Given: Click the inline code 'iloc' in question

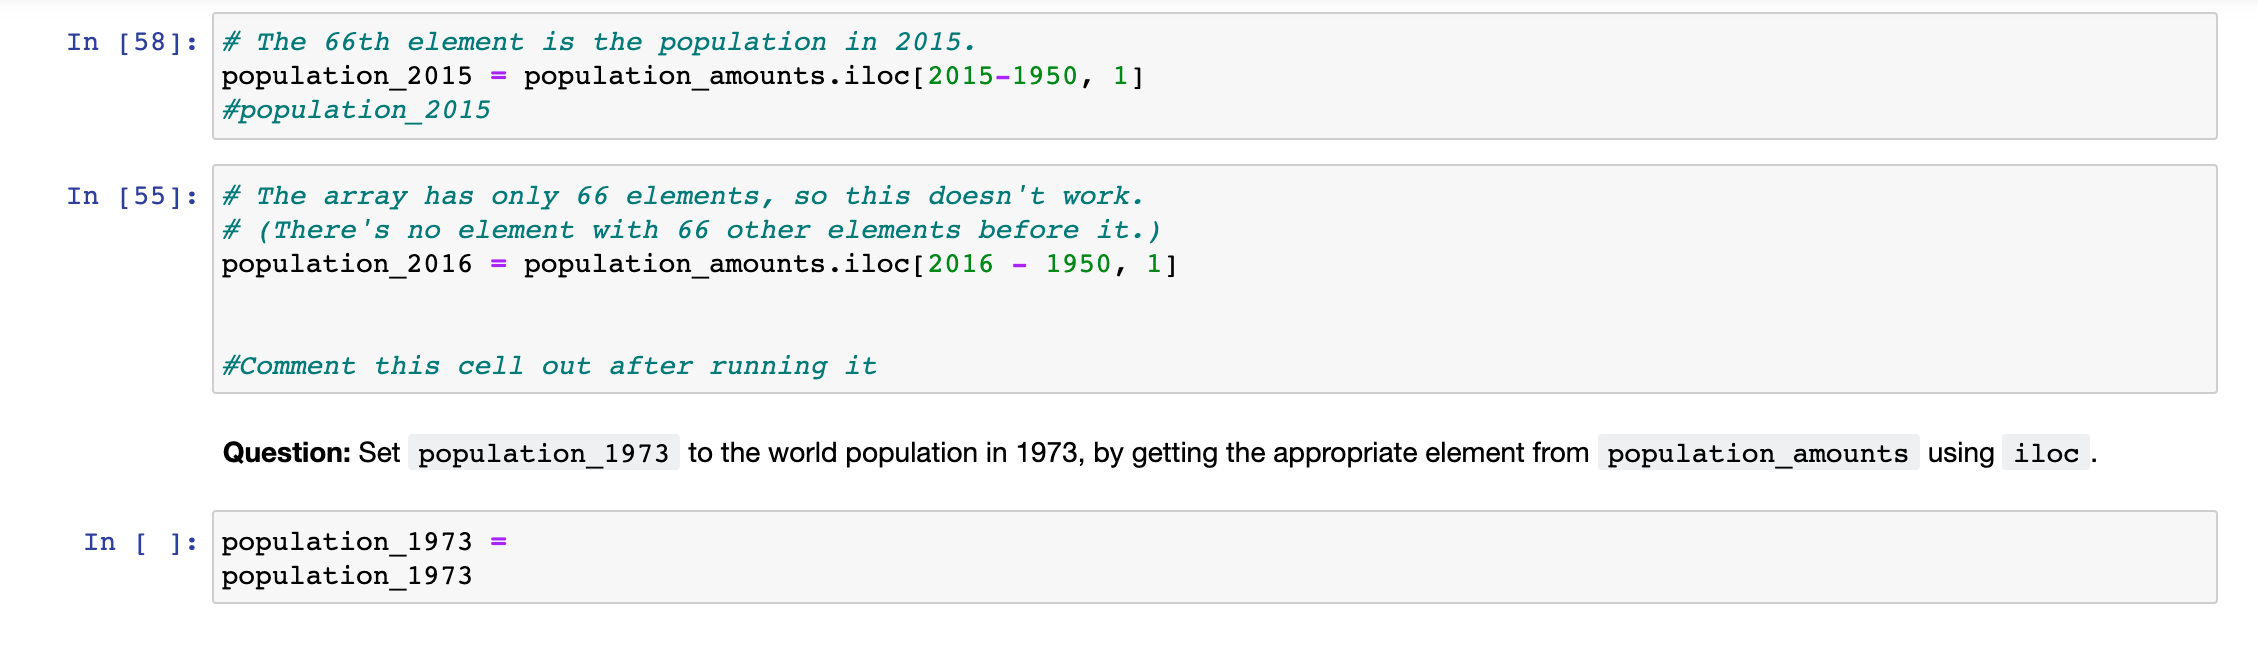Looking at the screenshot, I should (x=2046, y=453).
